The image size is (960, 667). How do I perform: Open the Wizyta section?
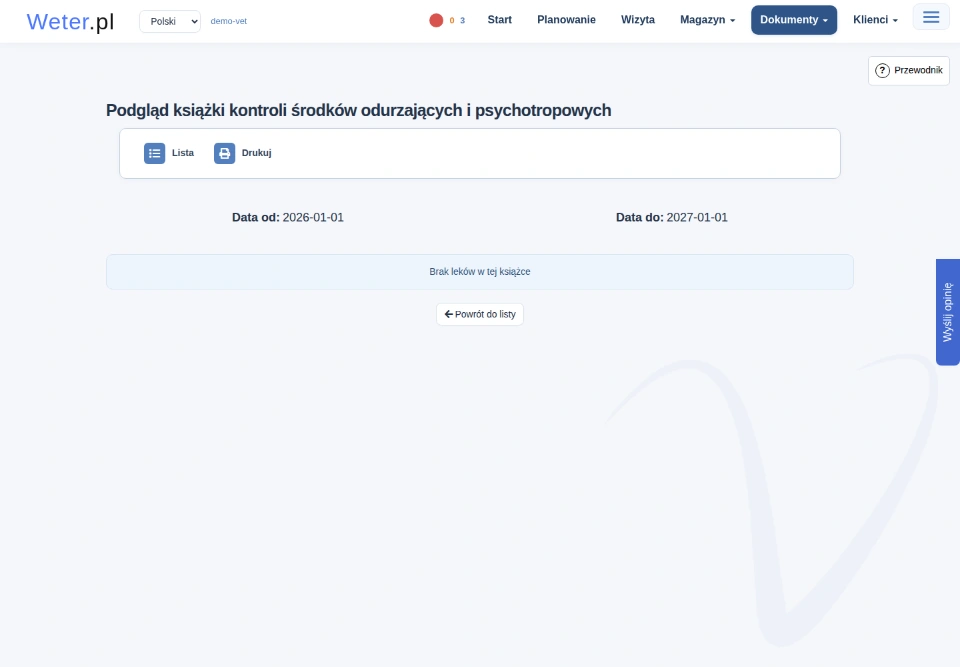click(x=638, y=20)
